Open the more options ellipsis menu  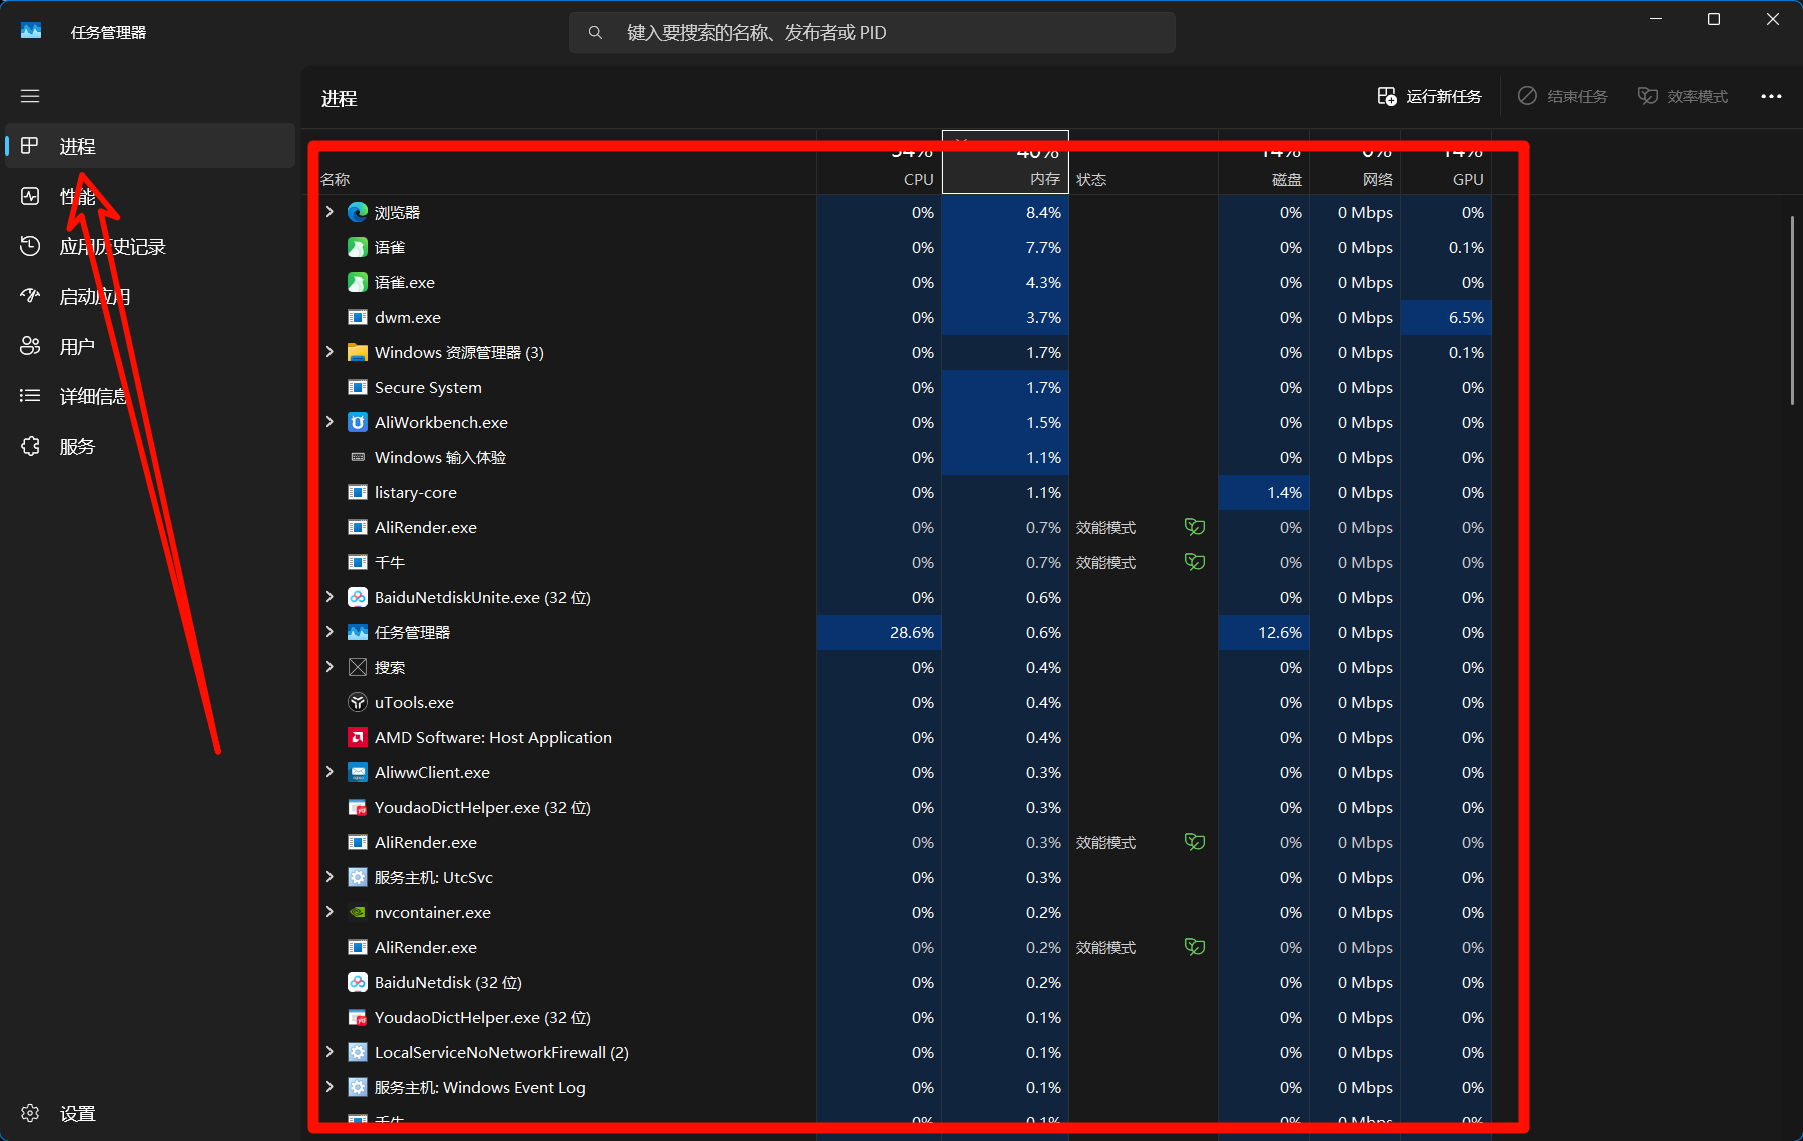point(1771,96)
